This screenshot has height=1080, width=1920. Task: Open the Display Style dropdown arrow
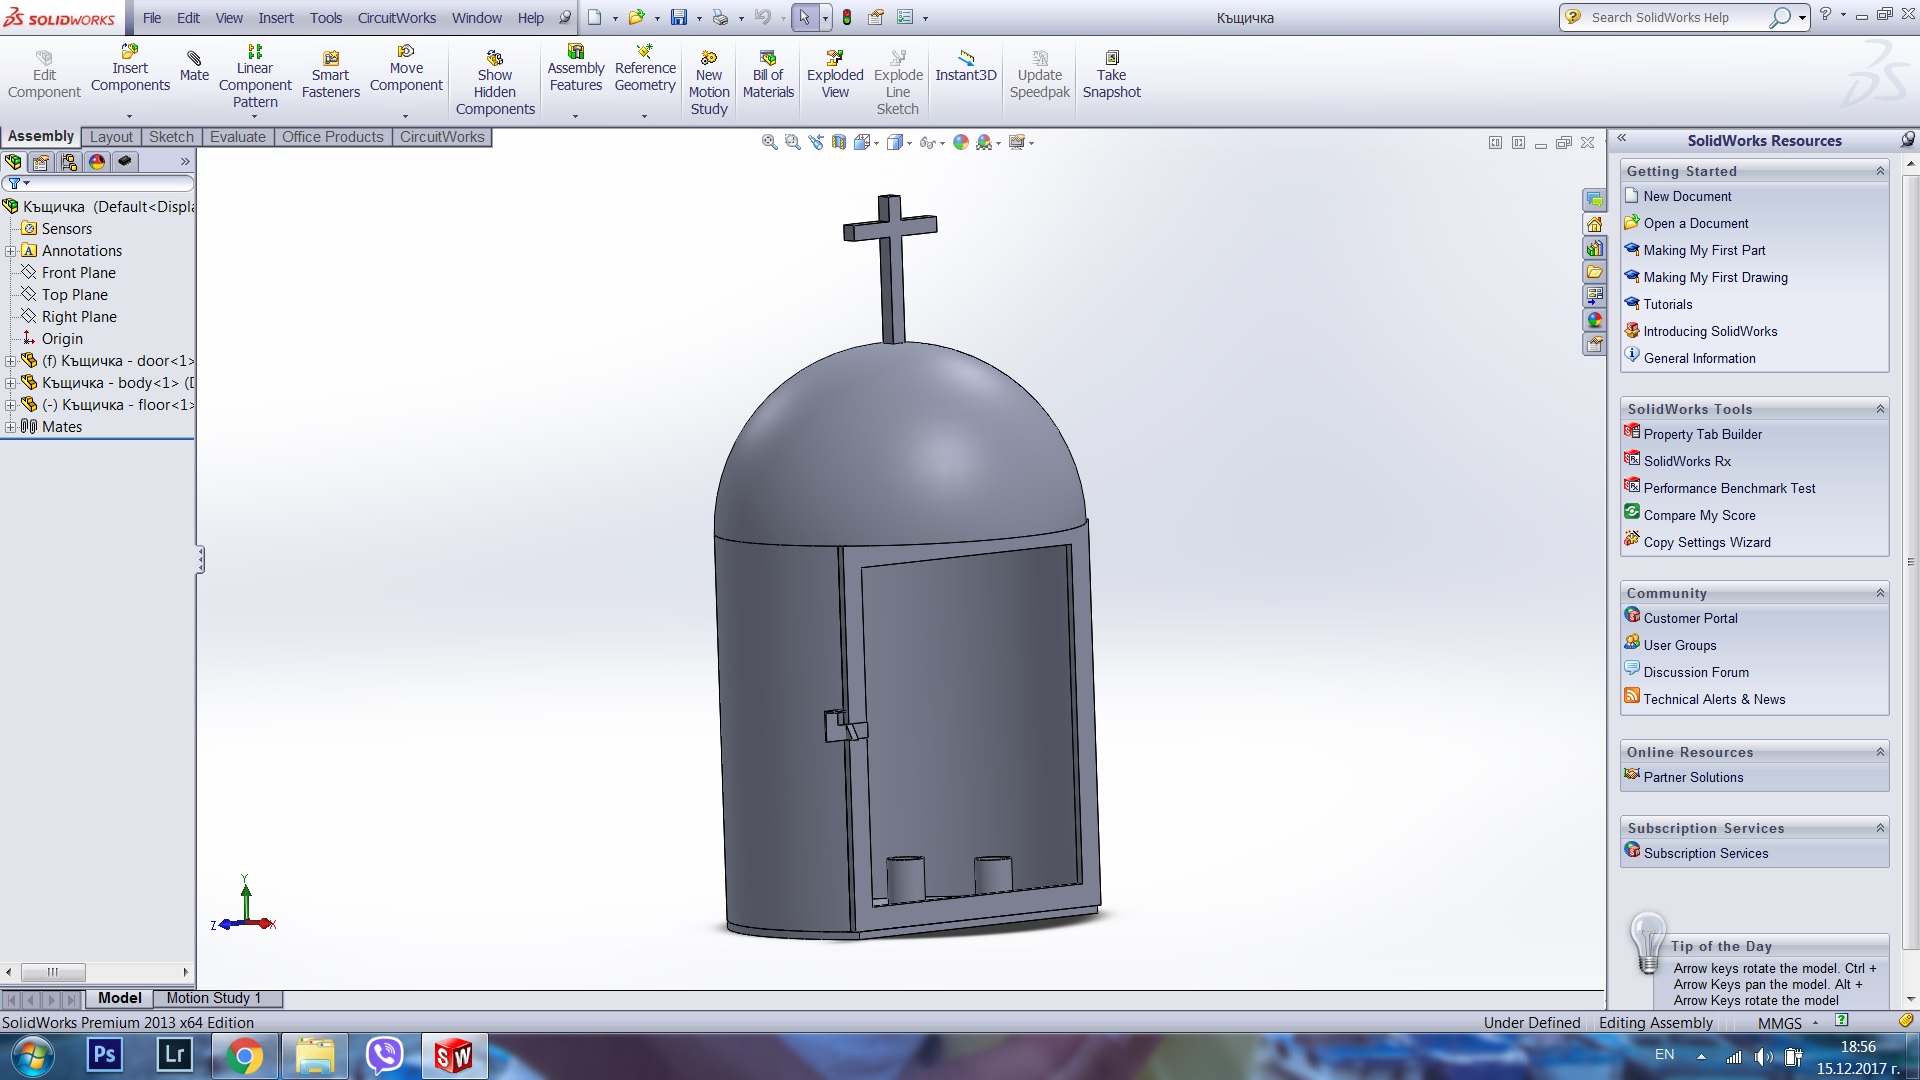[x=909, y=144]
